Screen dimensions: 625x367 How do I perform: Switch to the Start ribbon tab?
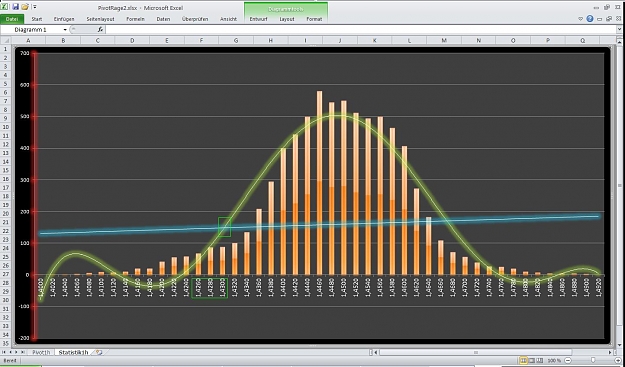37,19
